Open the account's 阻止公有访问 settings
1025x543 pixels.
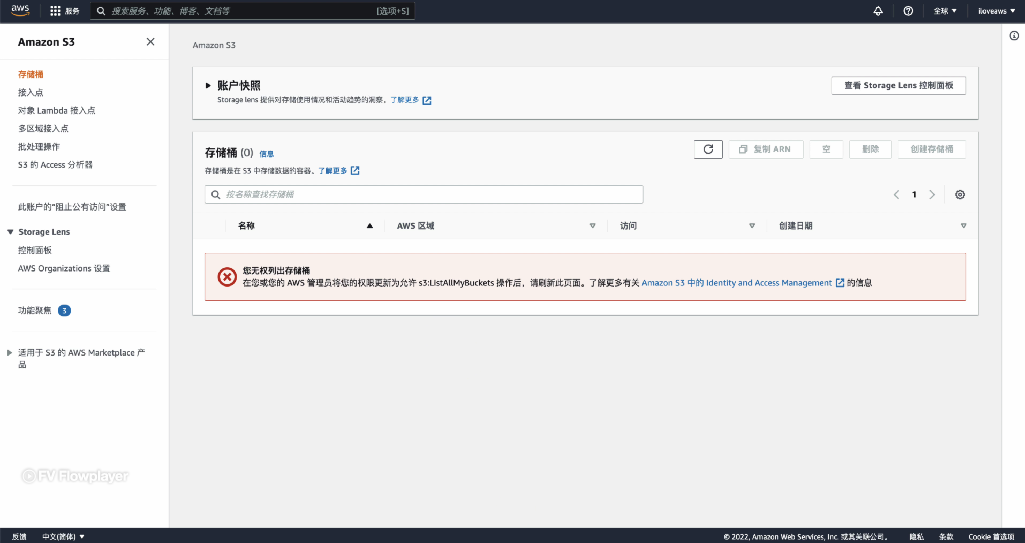point(72,207)
